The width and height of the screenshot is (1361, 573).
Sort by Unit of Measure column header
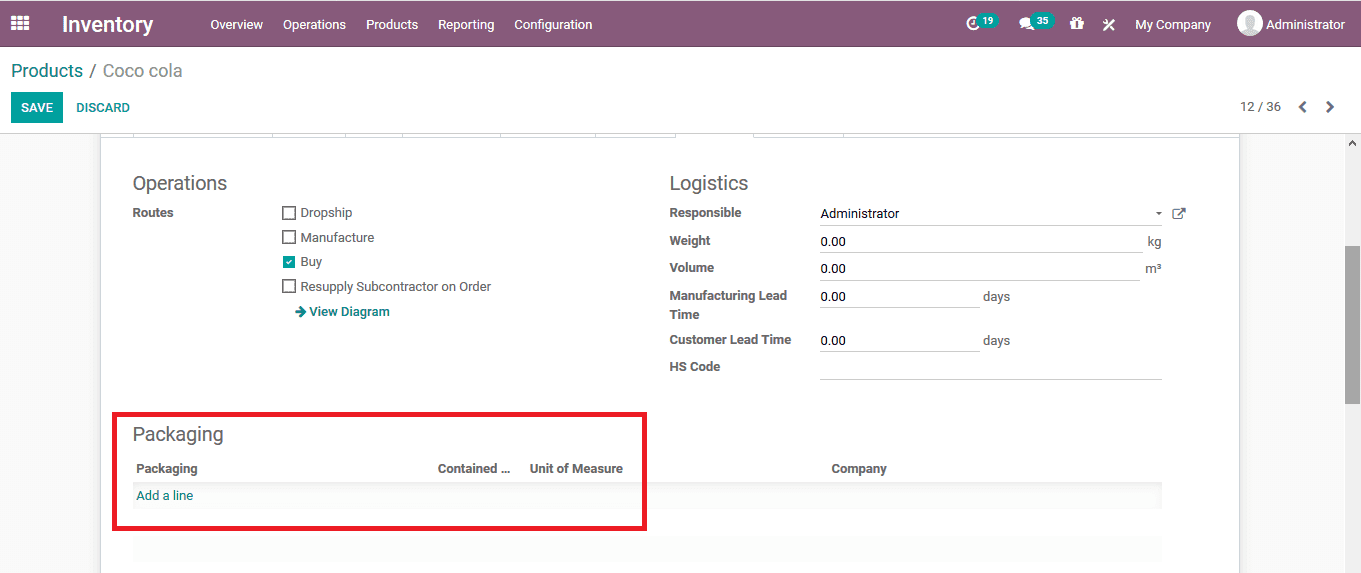pos(576,469)
